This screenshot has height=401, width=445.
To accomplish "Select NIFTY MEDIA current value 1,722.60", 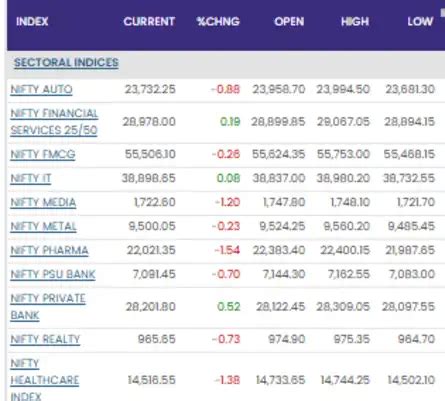I will click(x=155, y=202).
